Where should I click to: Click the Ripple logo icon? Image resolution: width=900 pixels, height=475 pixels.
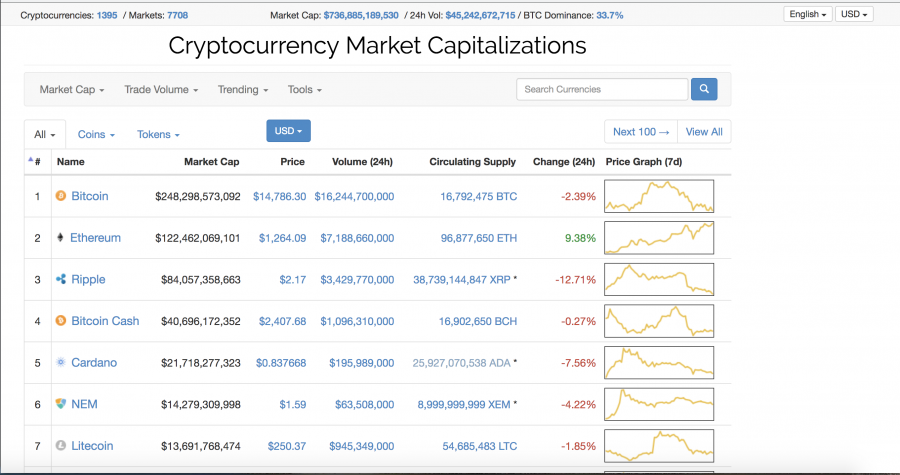point(61,279)
